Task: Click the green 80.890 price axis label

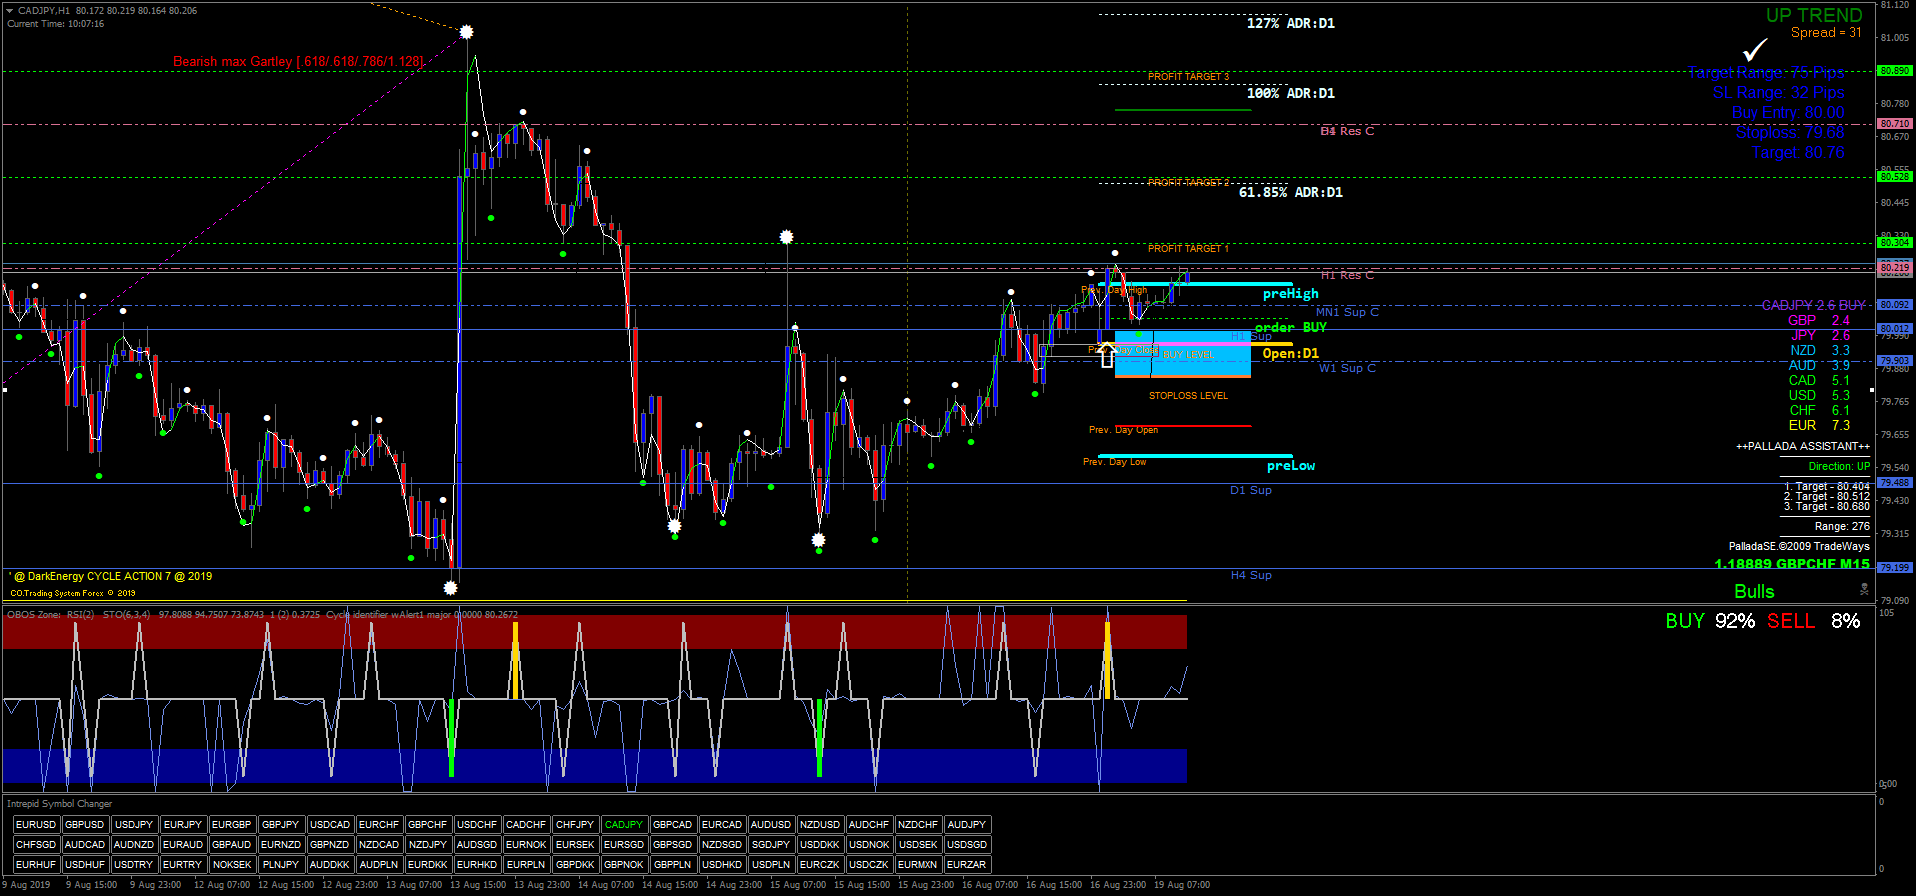Action: 1894,71
